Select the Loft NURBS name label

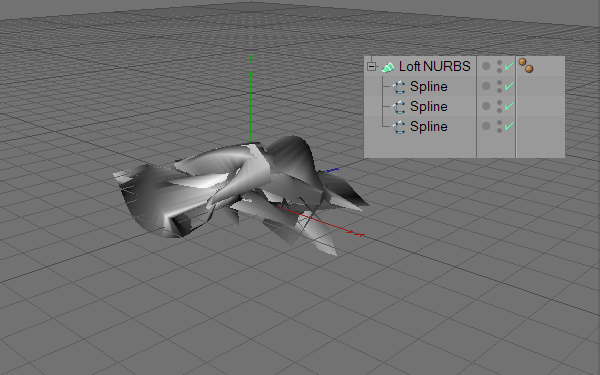coord(435,66)
